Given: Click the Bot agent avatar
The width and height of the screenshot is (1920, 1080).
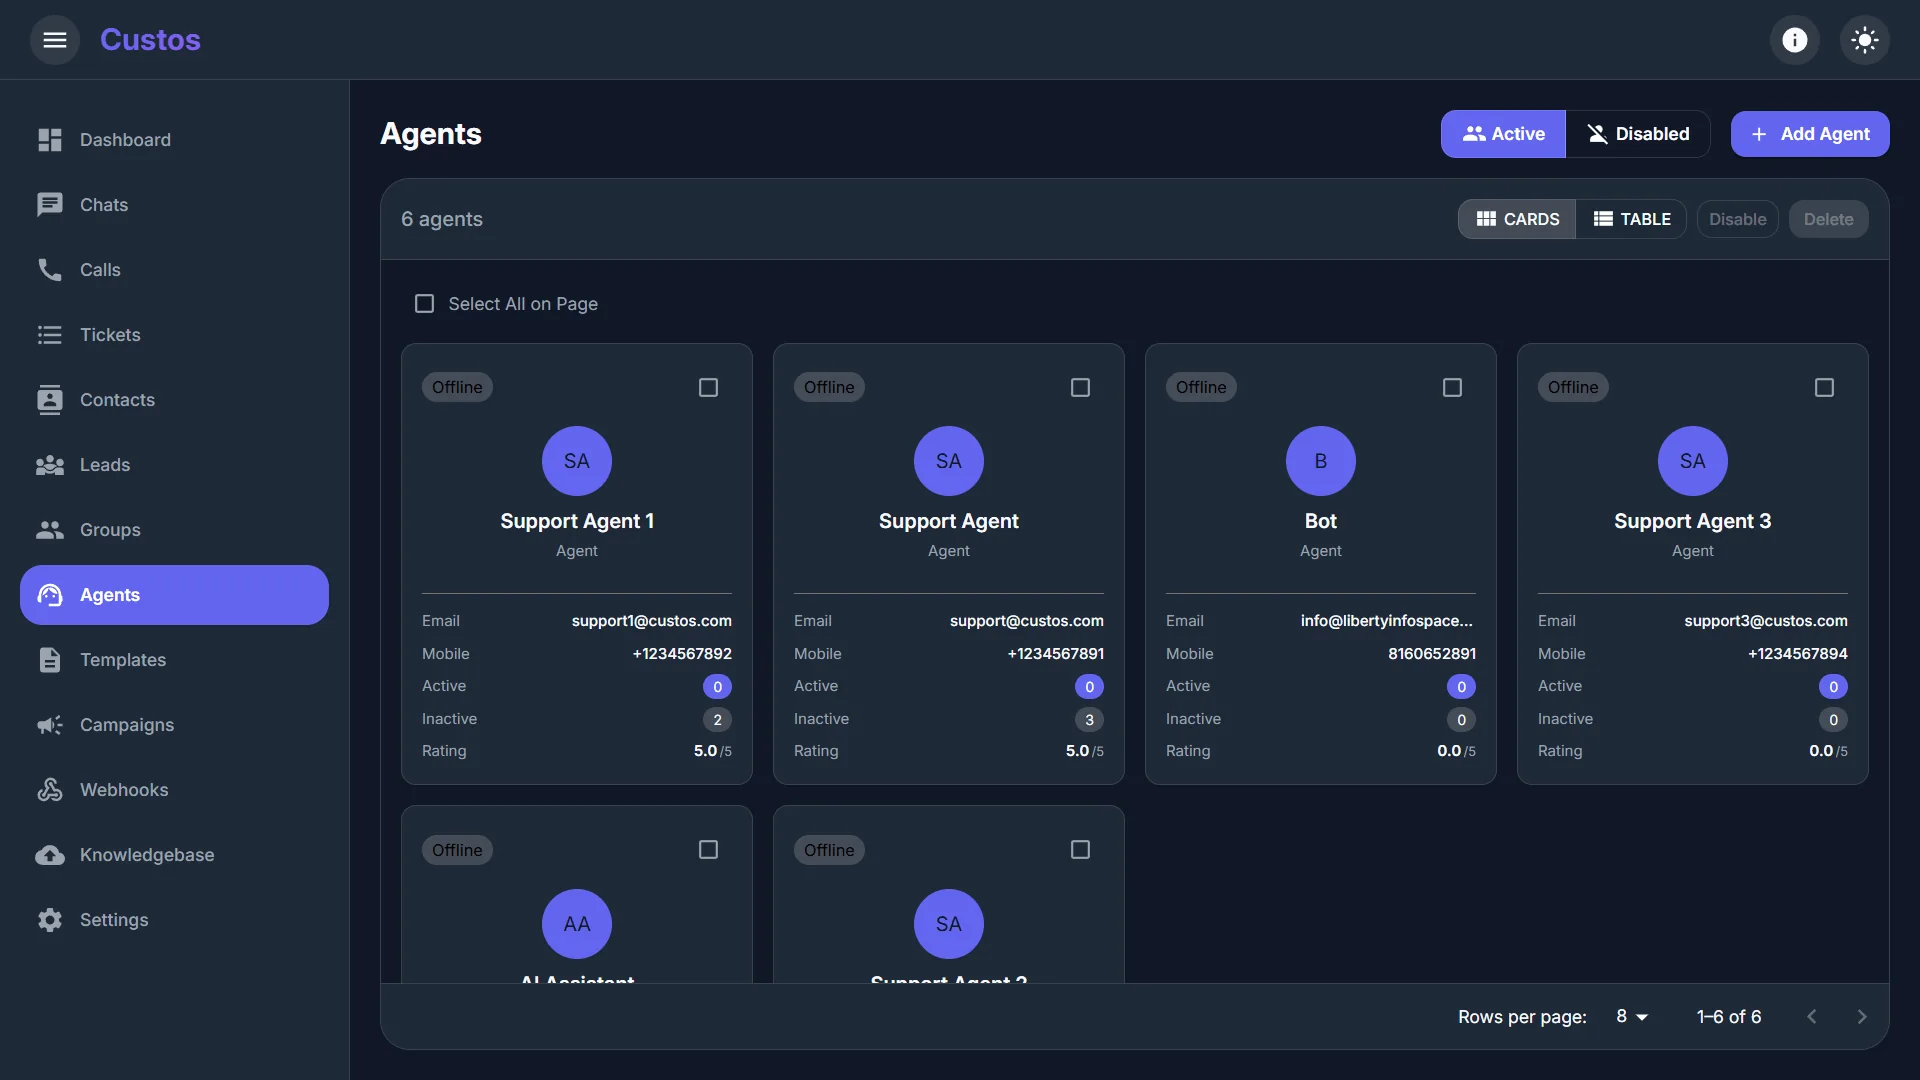Looking at the screenshot, I should (x=1320, y=461).
